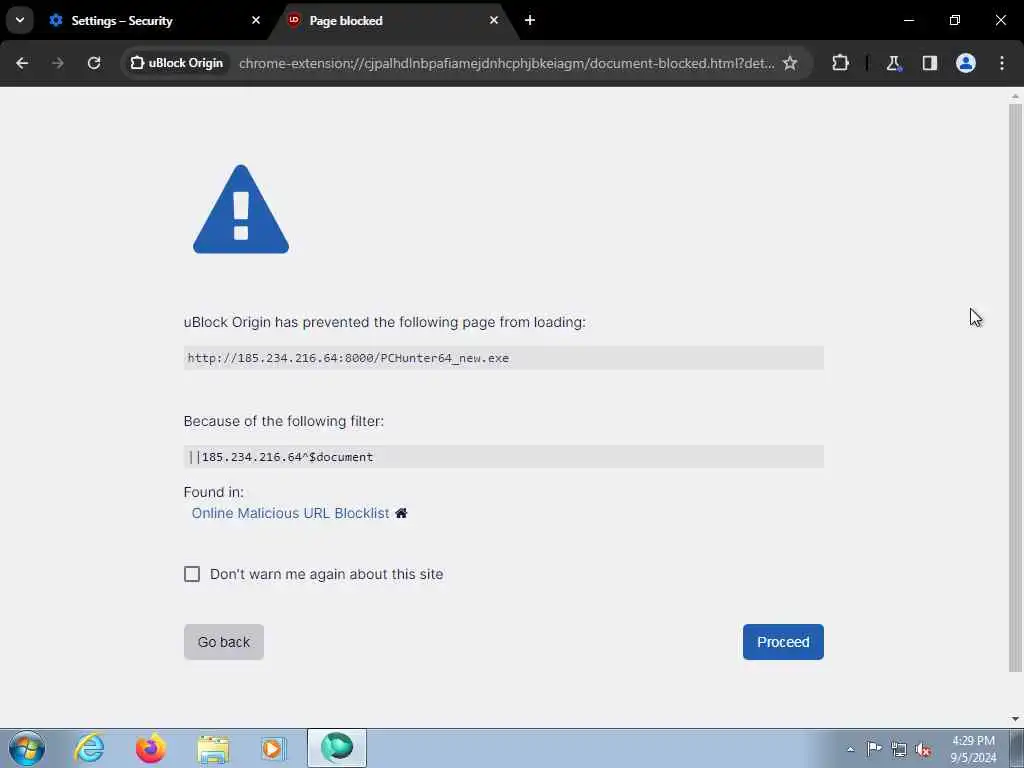Launch Firefox from taskbar
Viewport: 1024px width, 768px height.
coord(151,748)
